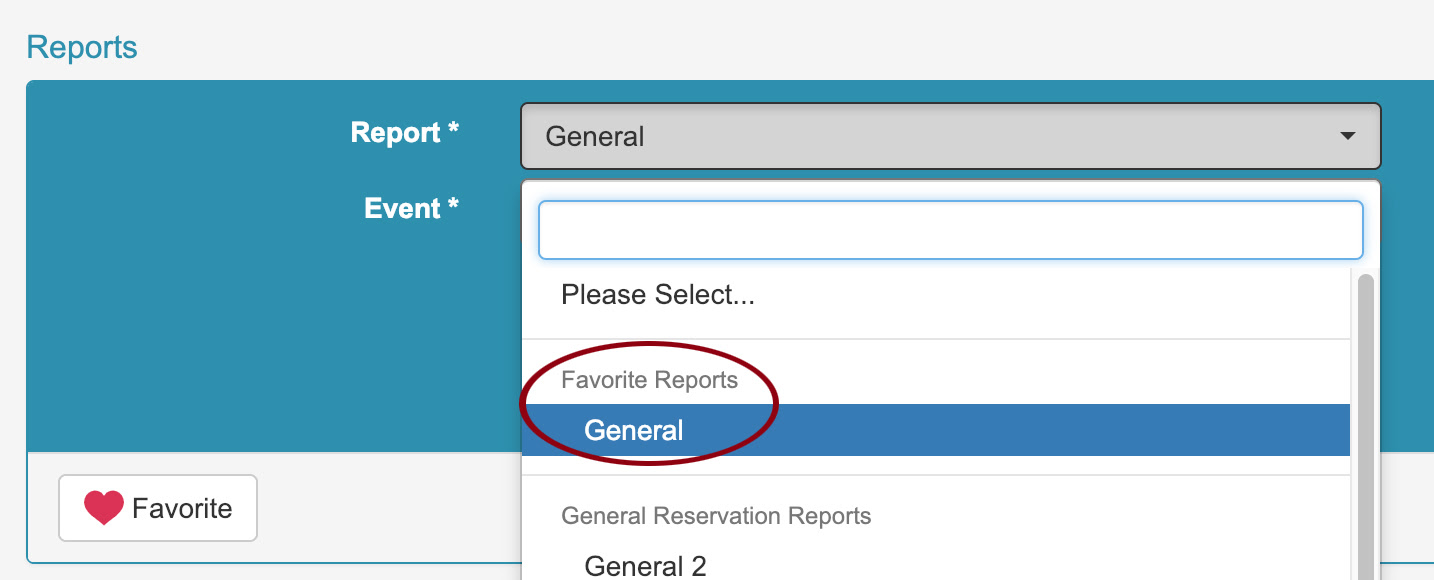Image resolution: width=1434 pixels, height=580 pixels.
Task: Click blank area of blue form panel
Action: 270,330
